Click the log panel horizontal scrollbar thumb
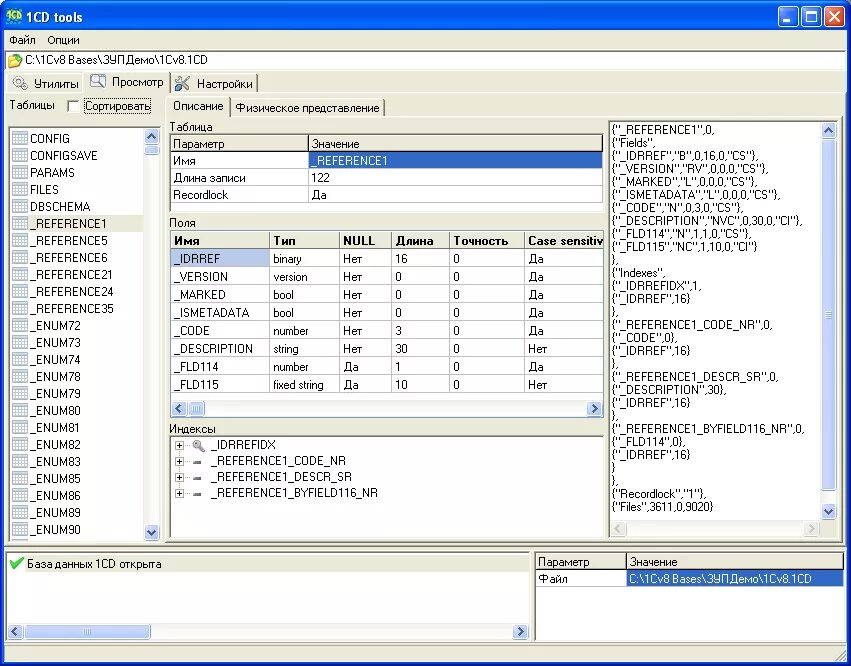The height and width of the screenshot is (666, 851). [x=87, y=631]
